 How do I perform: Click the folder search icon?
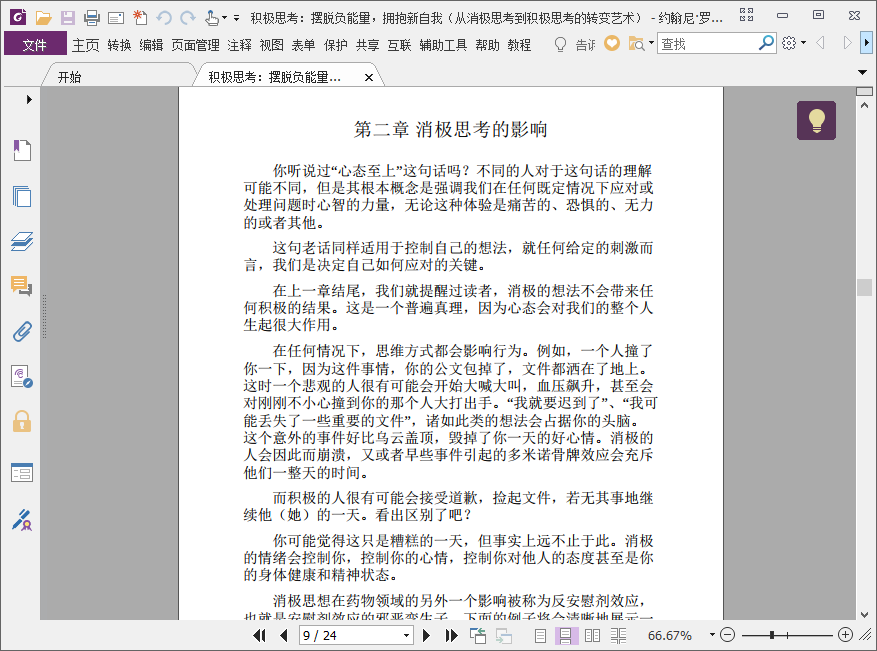click(636, 44)
